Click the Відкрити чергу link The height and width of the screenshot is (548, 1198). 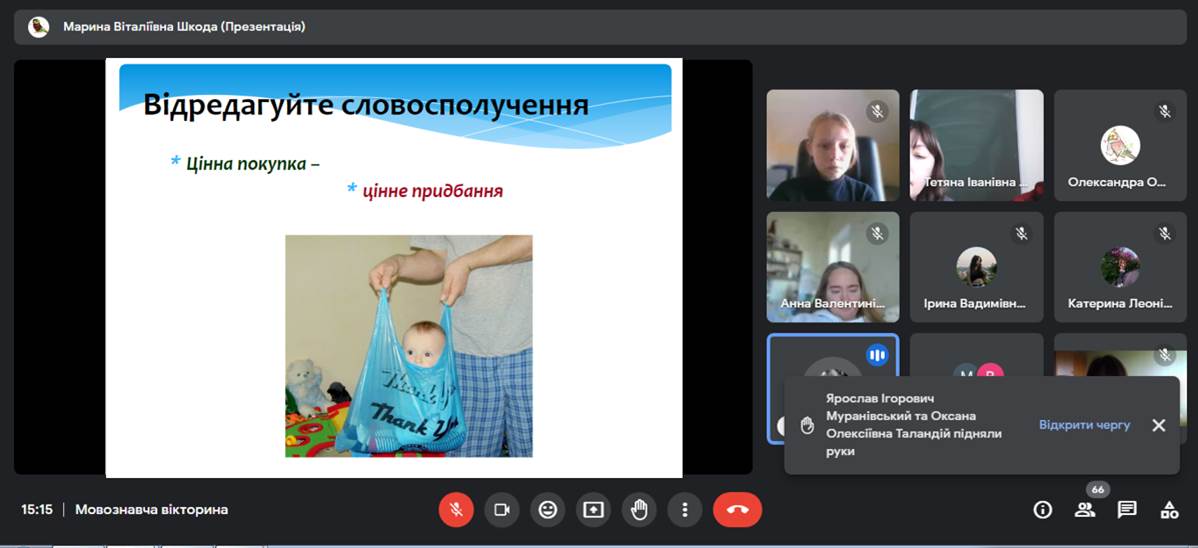(1084, 425)
